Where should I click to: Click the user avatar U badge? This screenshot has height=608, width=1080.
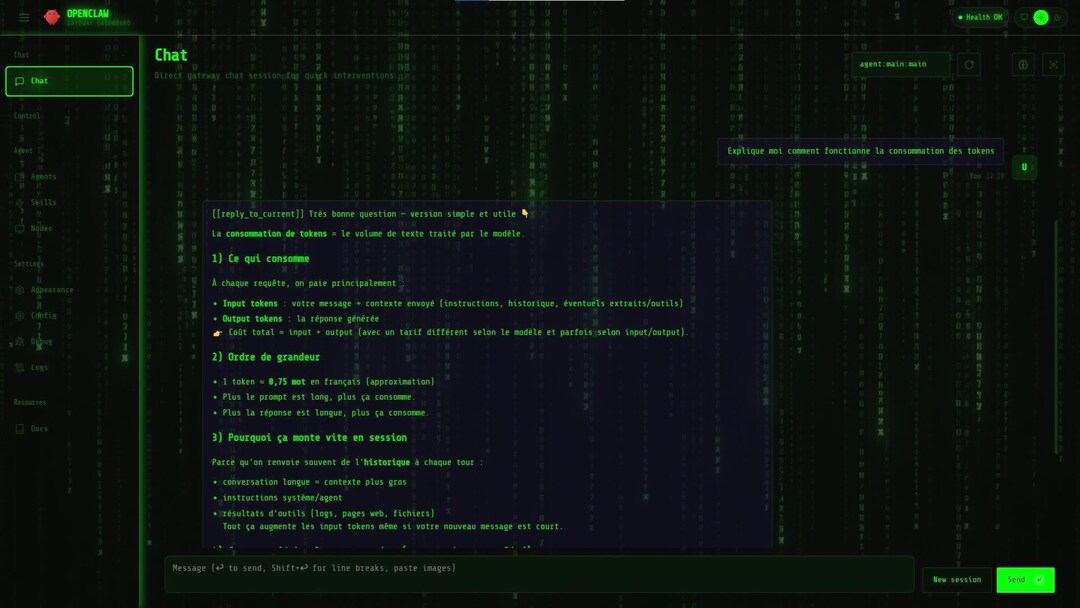coord(1024,167)
